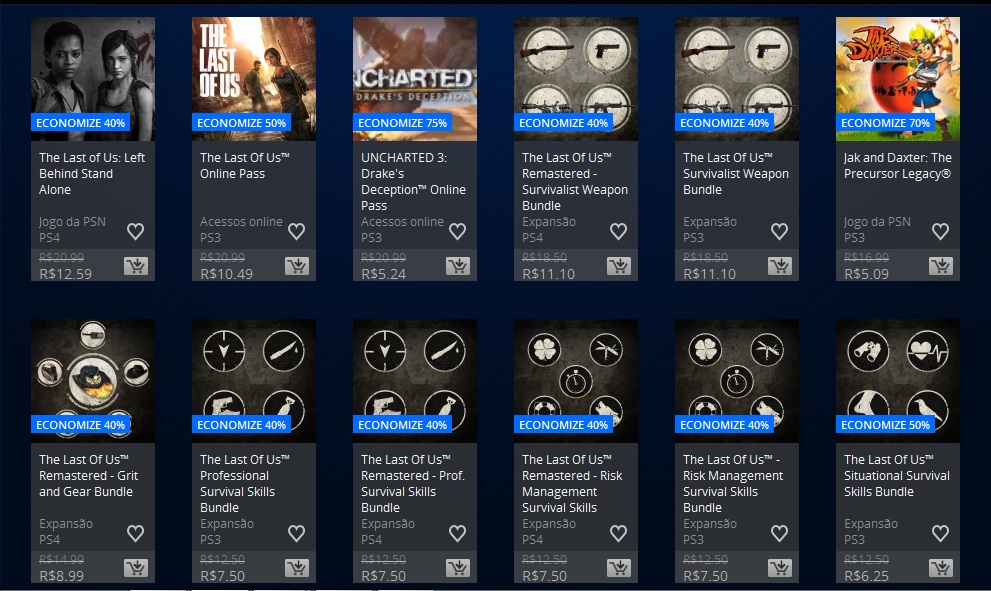
Task: Add Jak and Daxter to cart
Action: coord(941,266)
